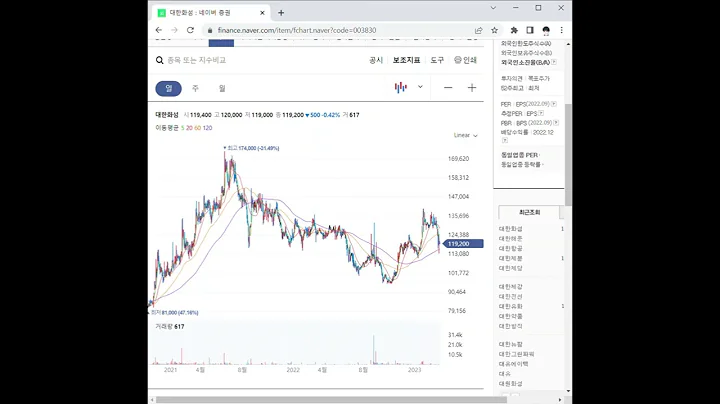Image resolution: width=720 pixels, height=404 pixels.
Task: Open 대한제강 in the recent list
Action: point(511,287)
